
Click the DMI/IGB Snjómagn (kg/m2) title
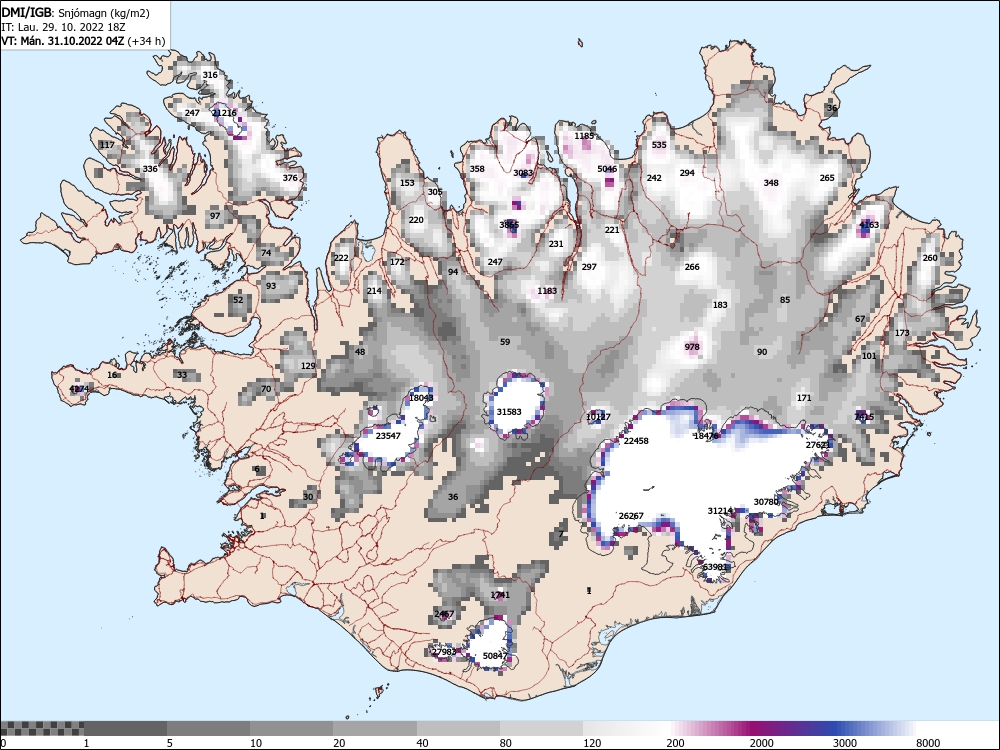tap(75, 13)
